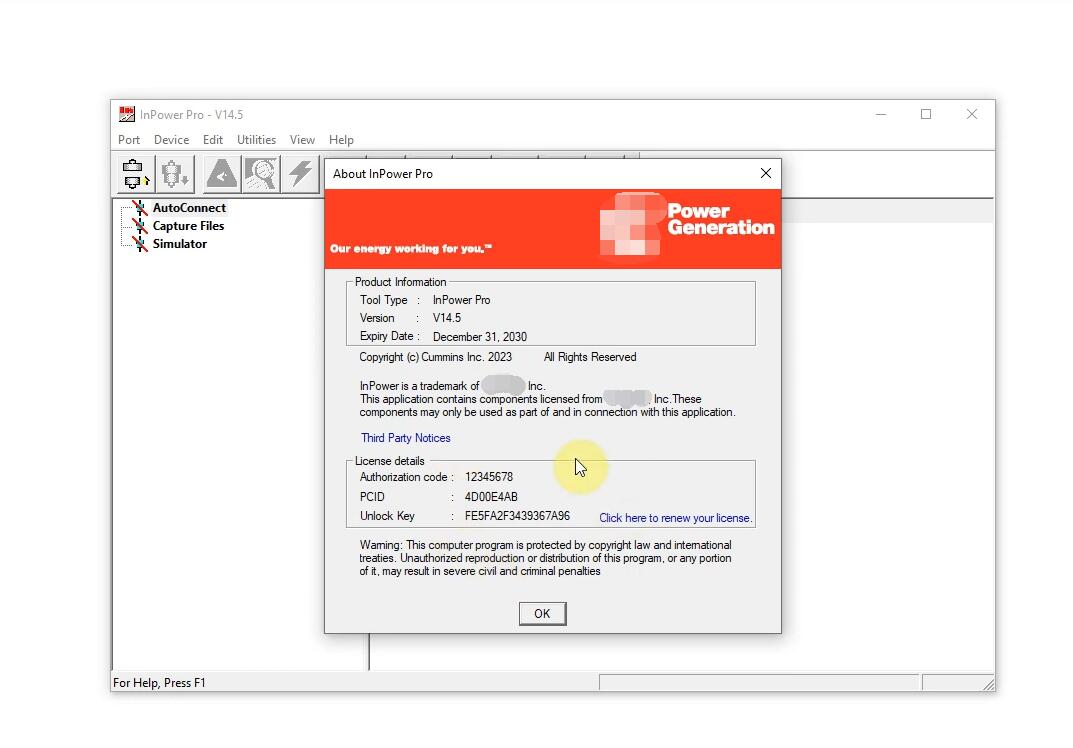Click the grayed disconnect plug icon

click(x=175, y=174)
